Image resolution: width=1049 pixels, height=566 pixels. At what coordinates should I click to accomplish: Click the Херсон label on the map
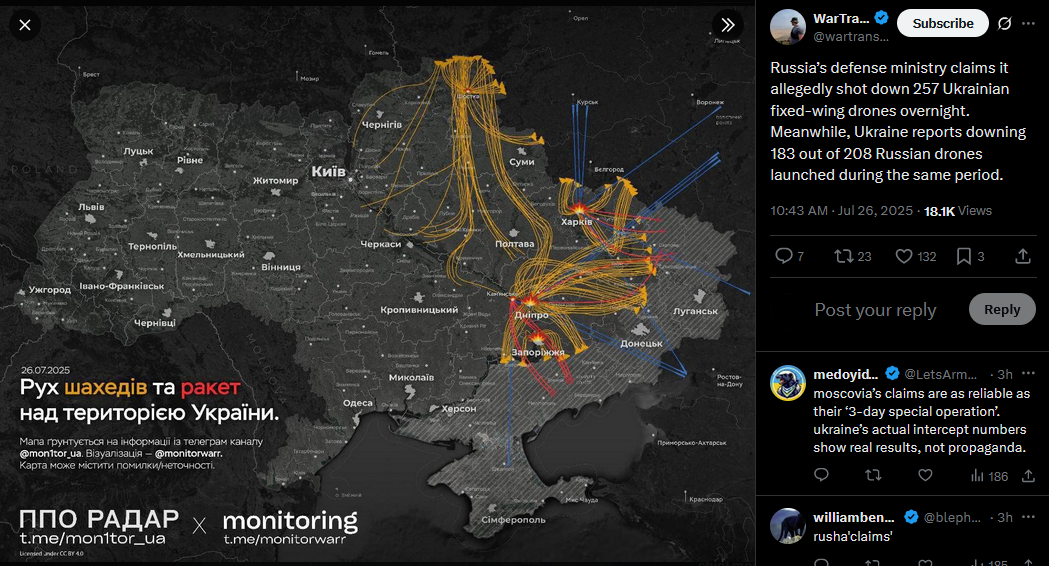pos(458,408)
